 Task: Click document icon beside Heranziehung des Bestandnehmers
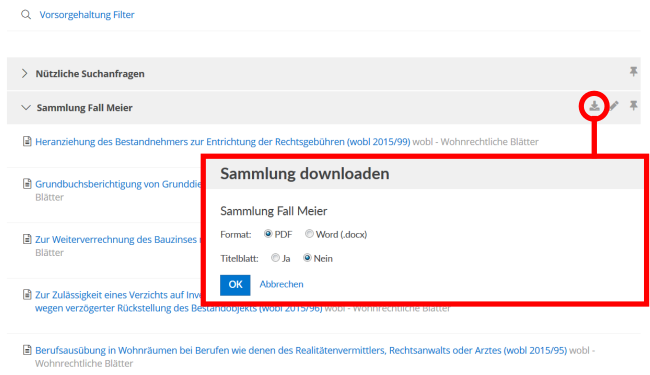click(x=27, y=142)
